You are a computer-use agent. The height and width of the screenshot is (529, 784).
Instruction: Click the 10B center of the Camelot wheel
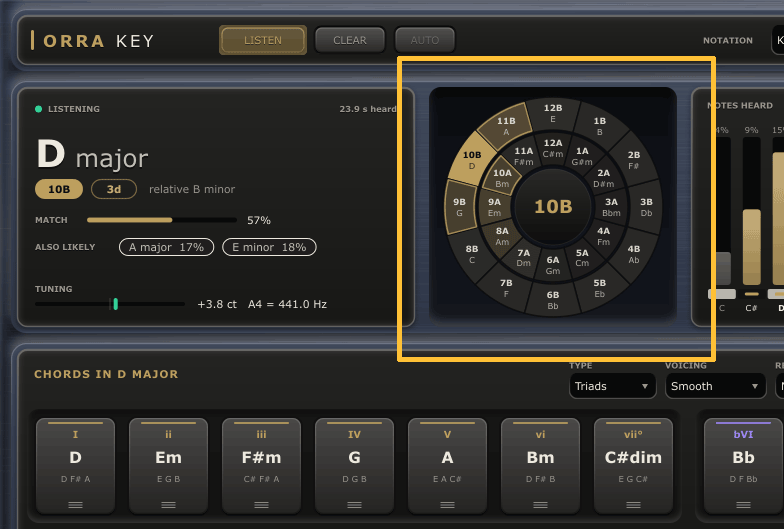coord(553,206)
